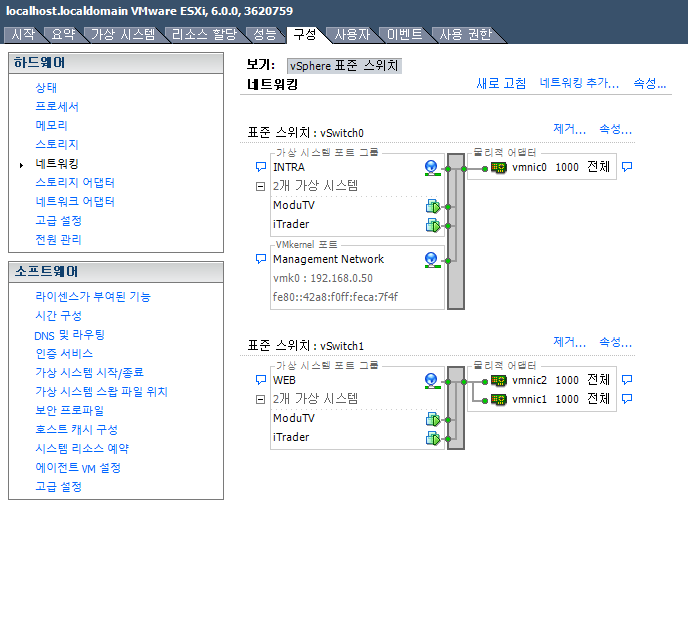Image resolution: width=688 pixels, height=630 pixels.
Task: Click the speech bubble icon next to vmnic2
Action: (627, 379)
